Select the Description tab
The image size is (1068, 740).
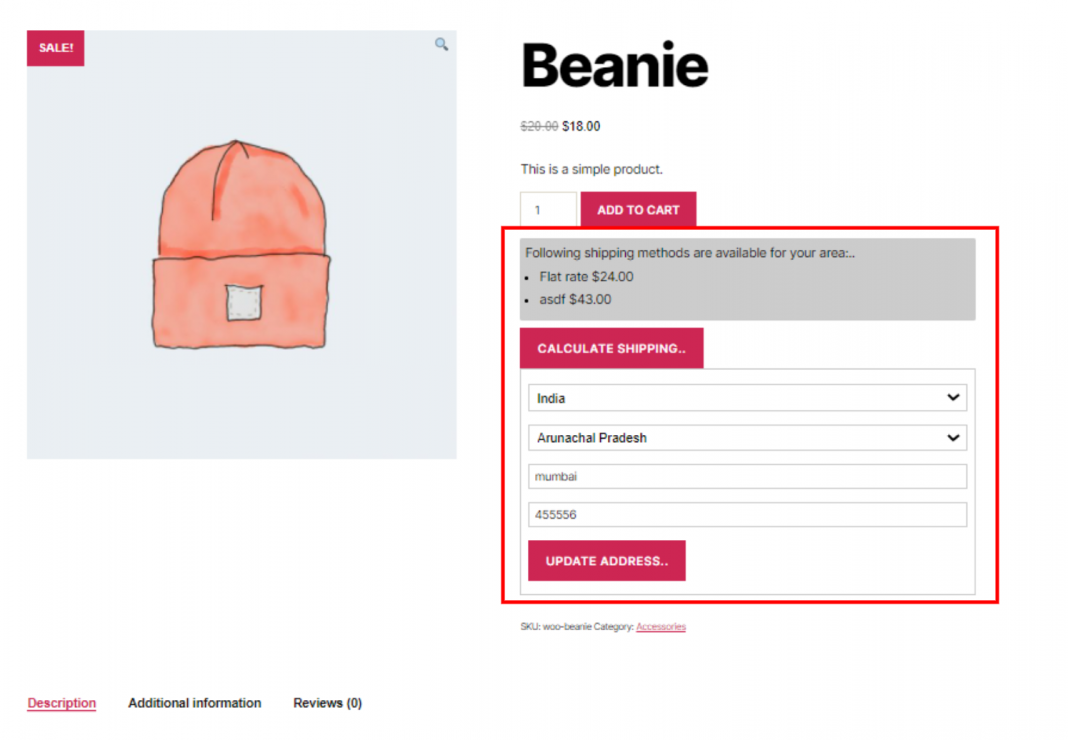pos(61,703)
